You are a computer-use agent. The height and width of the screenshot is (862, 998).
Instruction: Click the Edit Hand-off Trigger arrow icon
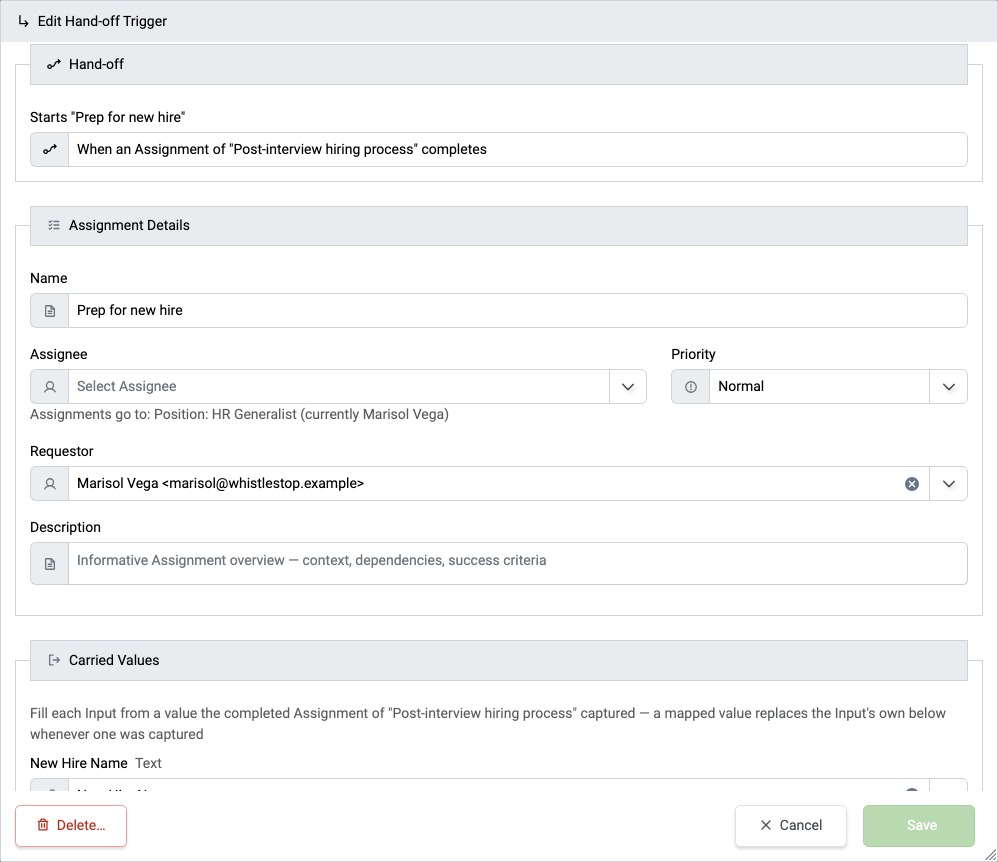pyautogui.click(x=24, y=22)
